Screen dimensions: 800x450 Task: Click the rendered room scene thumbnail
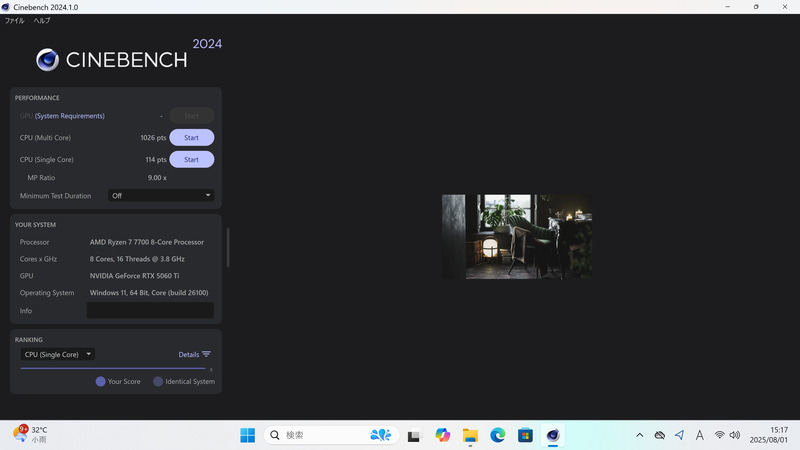(x=517, y=236)
